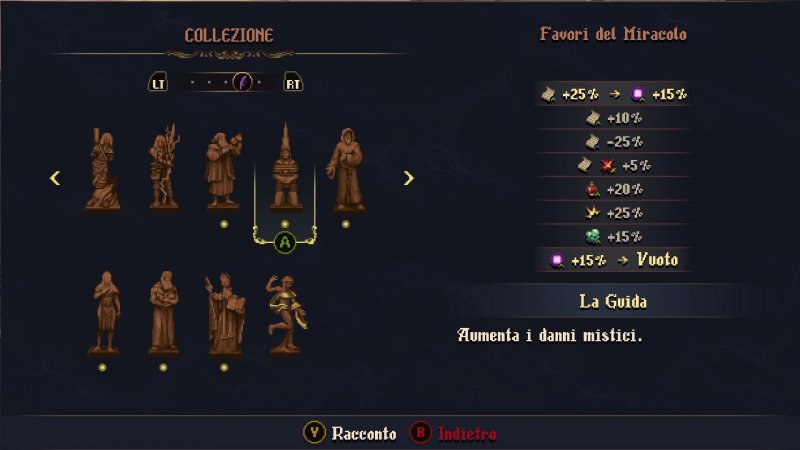Pick the statue with lightning branches
This screenshot has width=800, height=450.
(x=164, y=167)
